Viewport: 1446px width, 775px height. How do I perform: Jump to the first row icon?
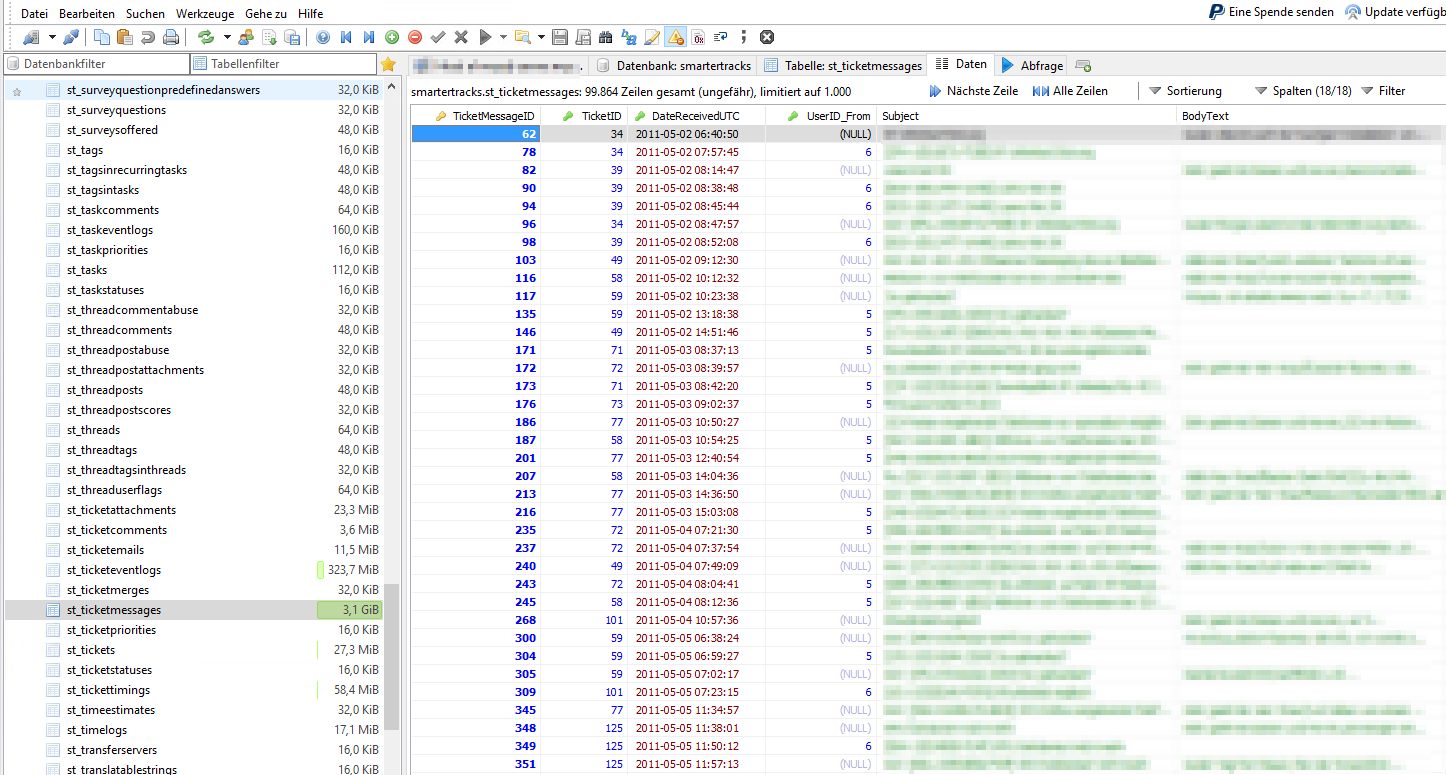(x=346, y=37)
